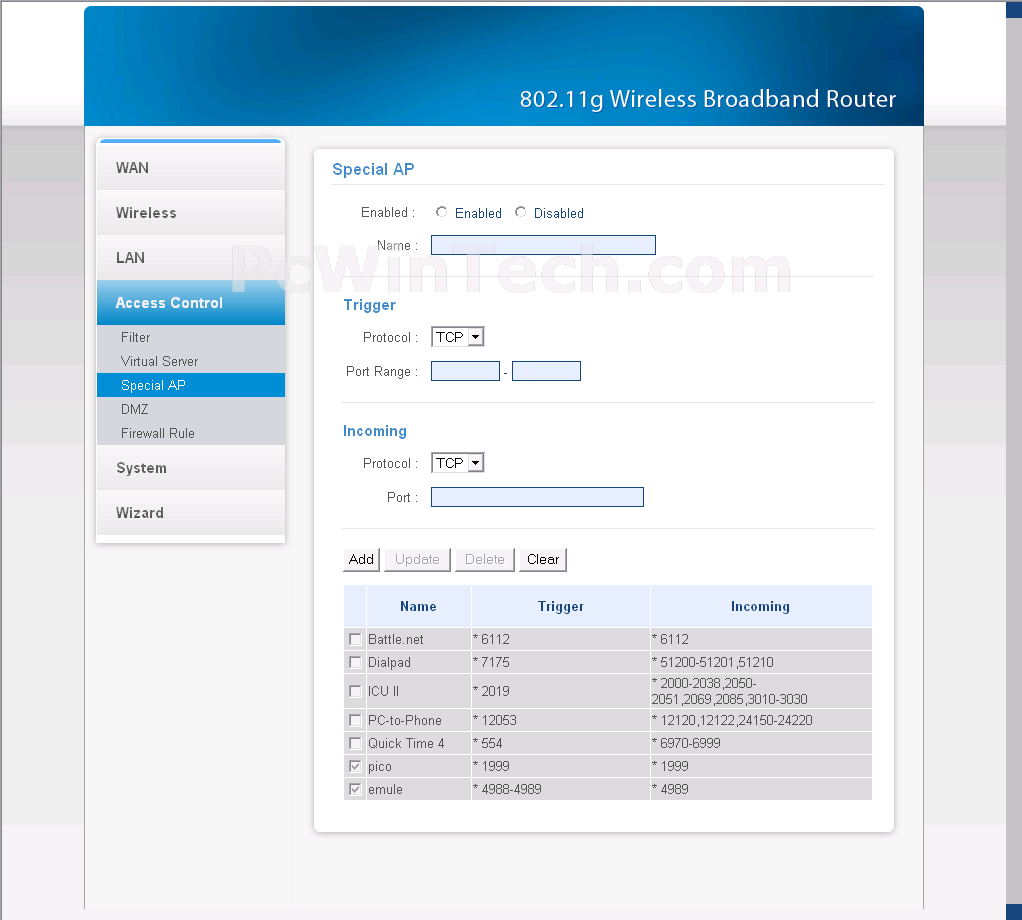Open the Incoming Protocol dropdown
Image resolution: width=1022 pixels, height=920 pixels.
pyautogui.click(x=458, y=463)
